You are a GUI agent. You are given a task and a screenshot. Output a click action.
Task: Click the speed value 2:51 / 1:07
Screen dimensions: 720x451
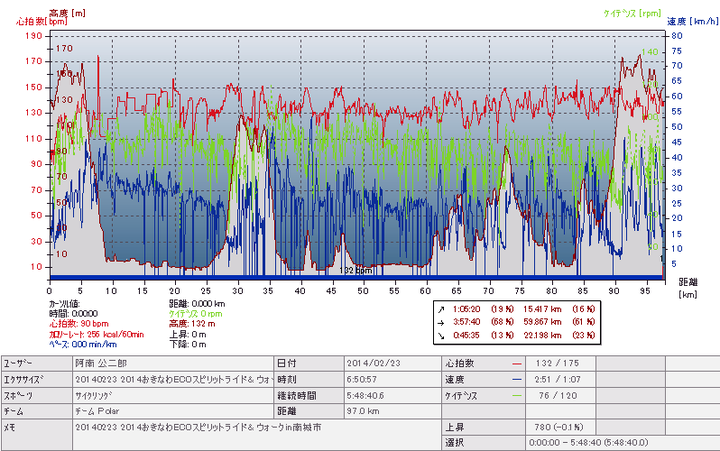(557, 380)
